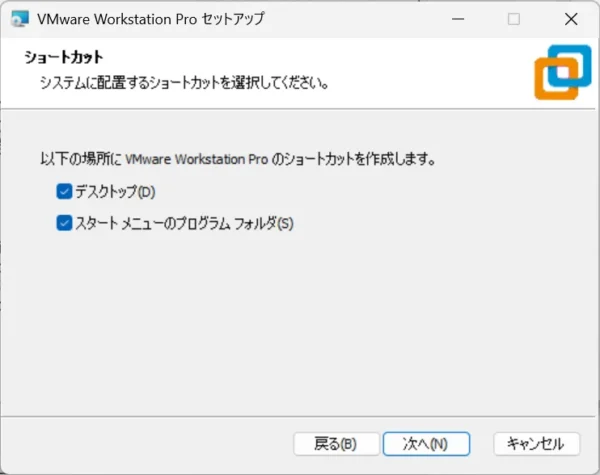Click the VMware Workstation Pro セットアップ window title
The image size is (600, 475).
click(x=150, y=19)
